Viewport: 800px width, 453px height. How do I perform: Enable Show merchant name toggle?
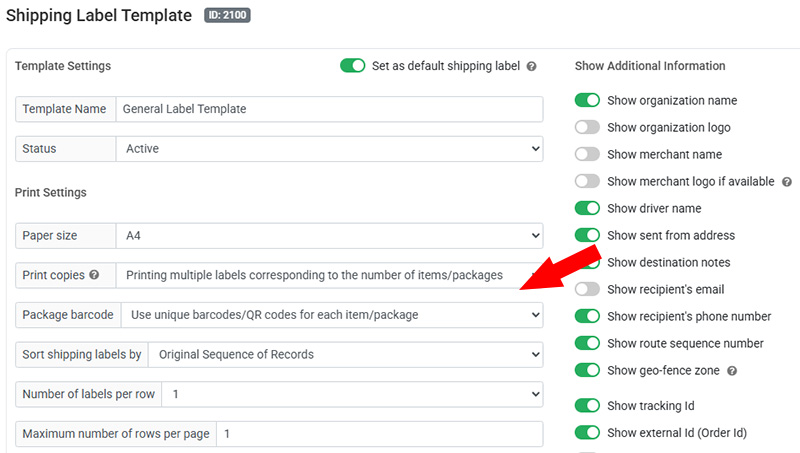click(x=587, y=155)
